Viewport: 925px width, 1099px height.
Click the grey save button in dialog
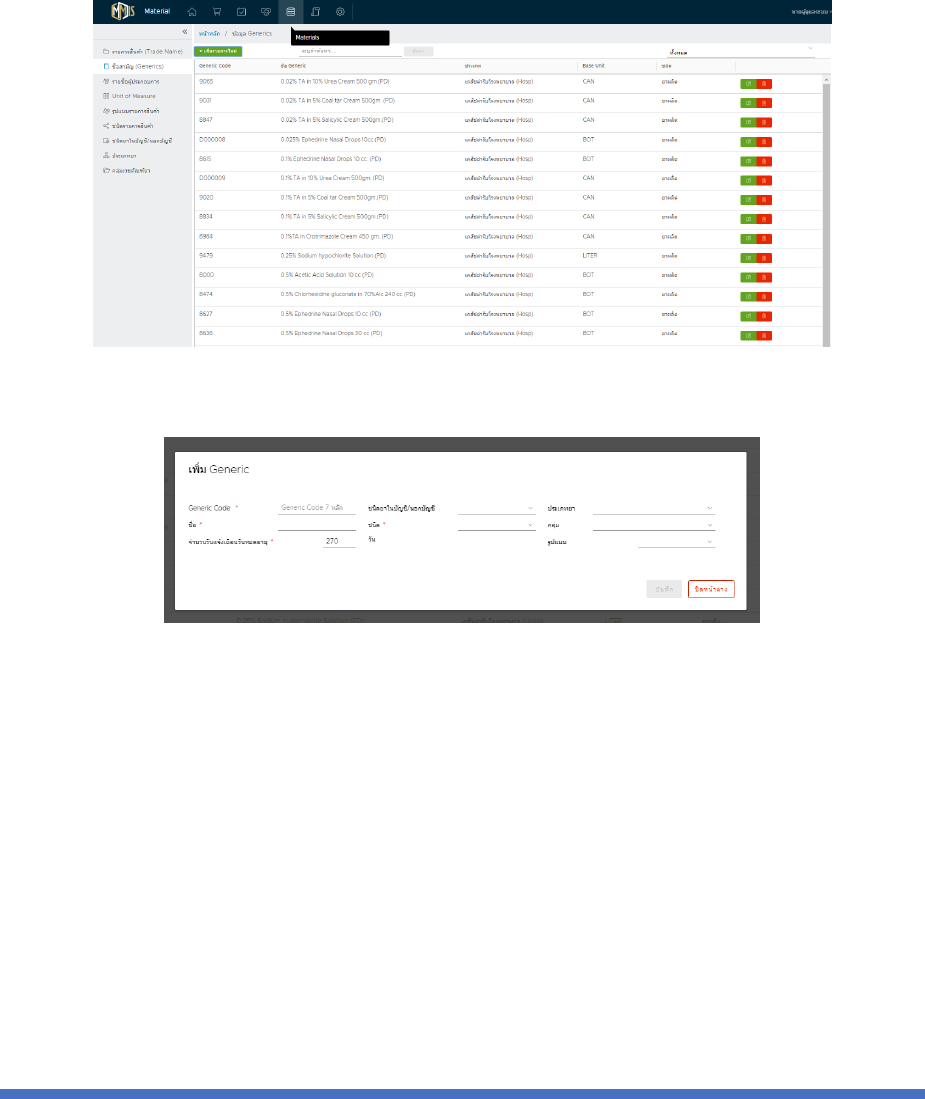pyautogui.click(x=664, y=589)
